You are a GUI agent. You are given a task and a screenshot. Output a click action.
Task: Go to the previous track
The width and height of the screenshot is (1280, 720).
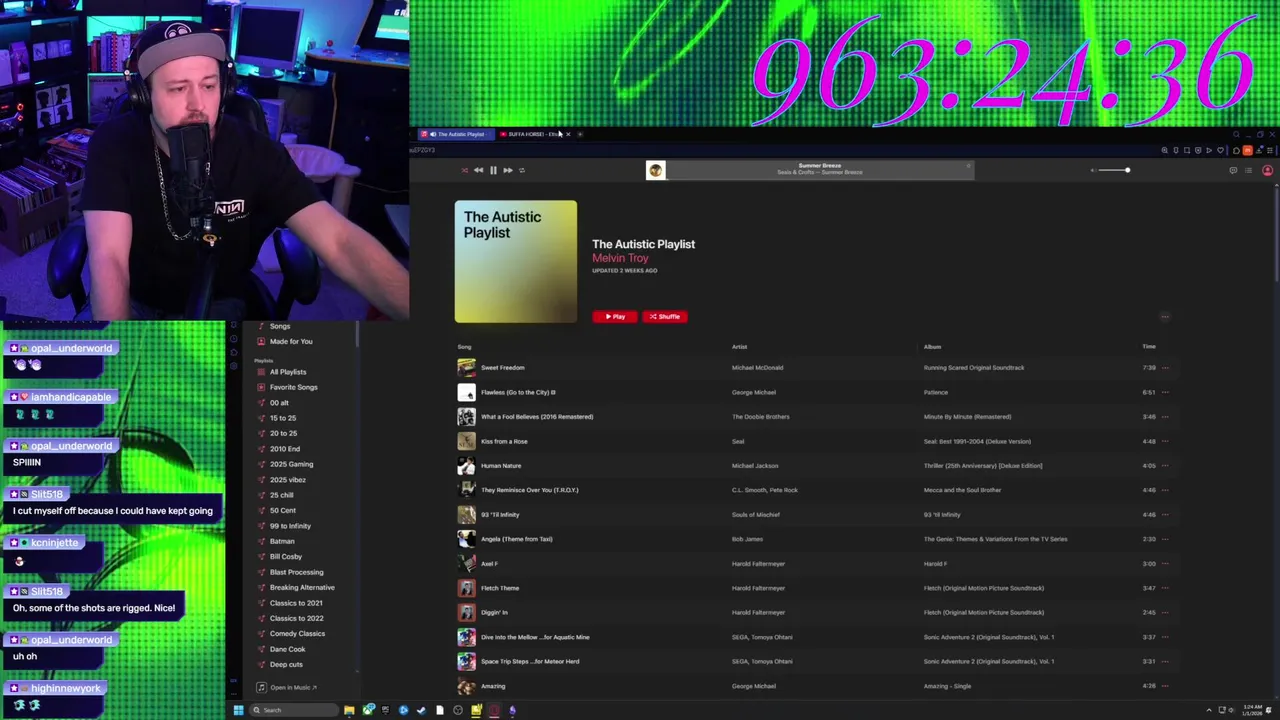pos(478,170)
